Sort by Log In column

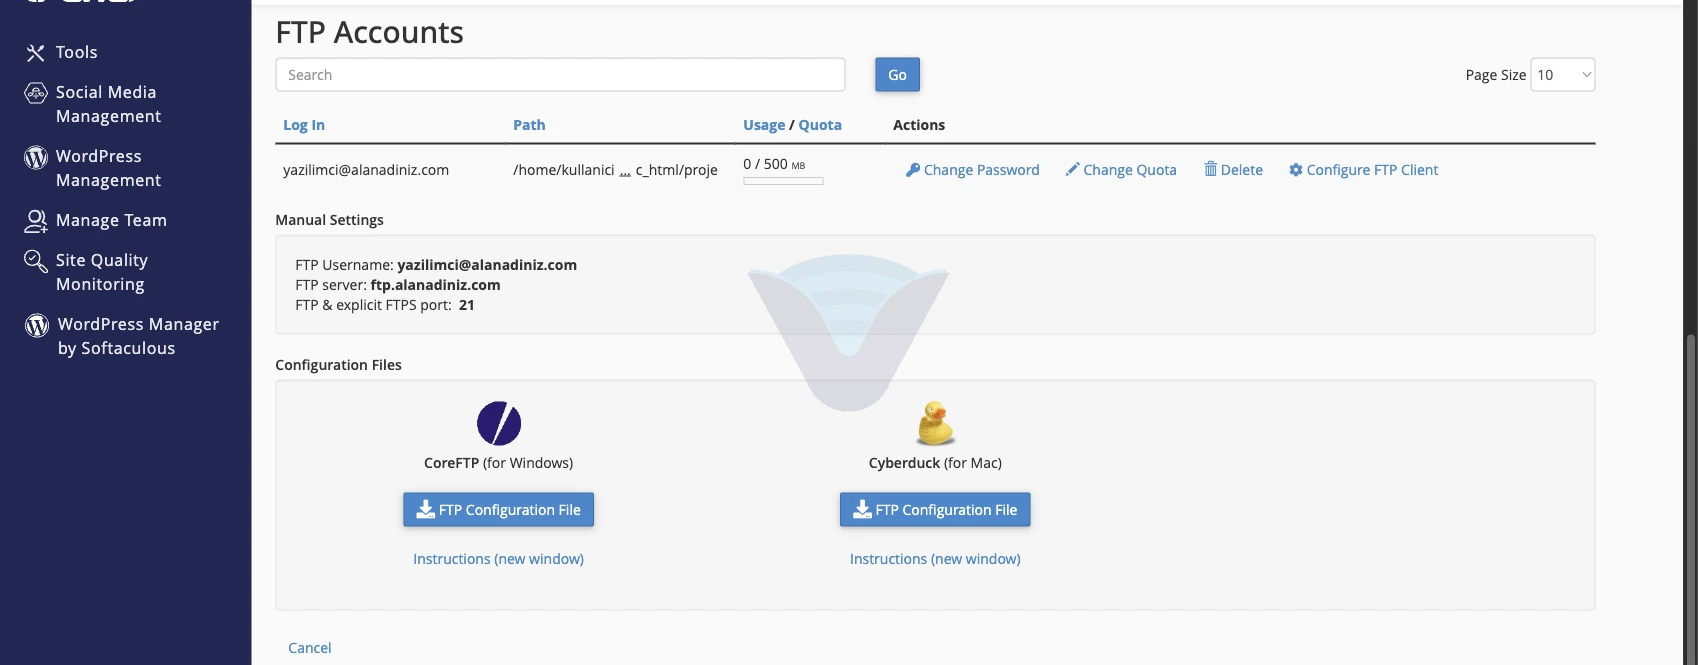click(x=304, y=125)
